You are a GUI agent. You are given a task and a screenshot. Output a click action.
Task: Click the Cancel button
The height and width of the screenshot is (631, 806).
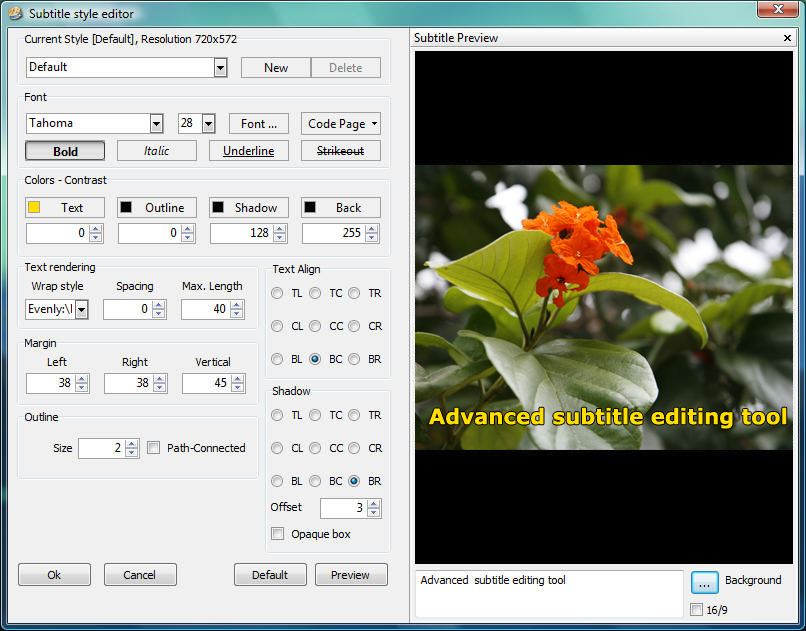pyautogui.click(x=140, y=574)
